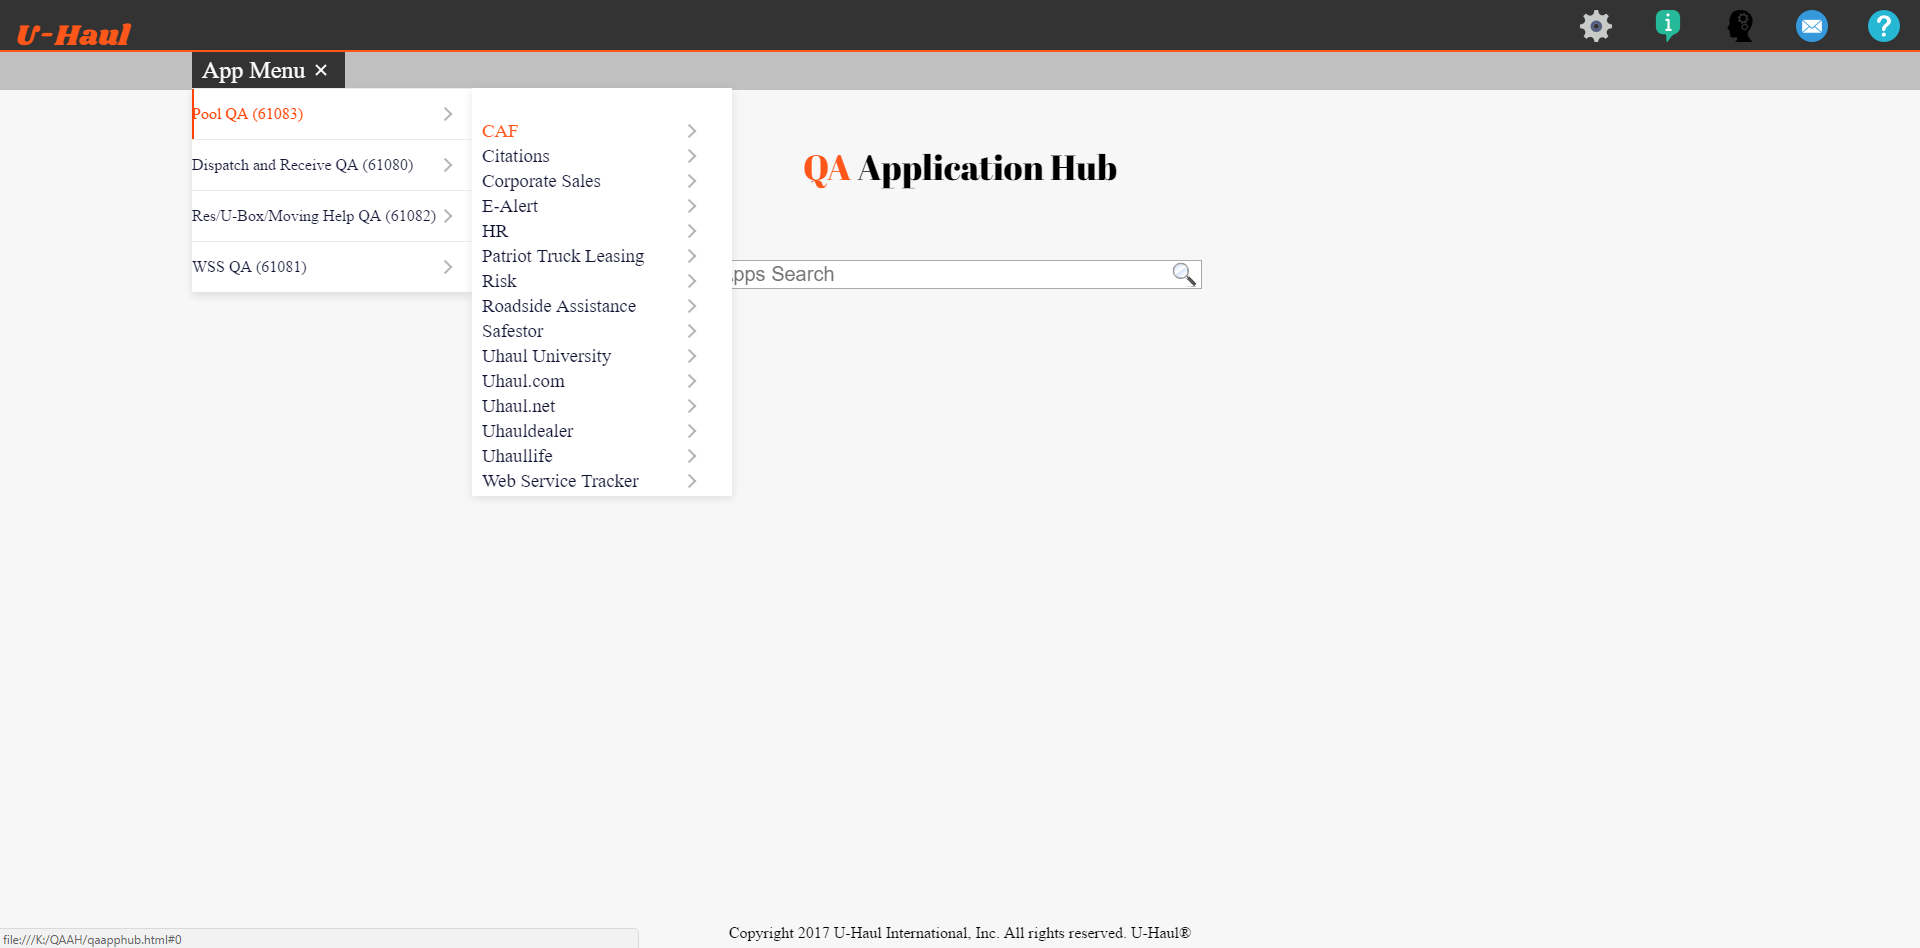Expand the chevron beside Safestor
The width and height of the screenshot is (1920, 948).
point(692,331)
